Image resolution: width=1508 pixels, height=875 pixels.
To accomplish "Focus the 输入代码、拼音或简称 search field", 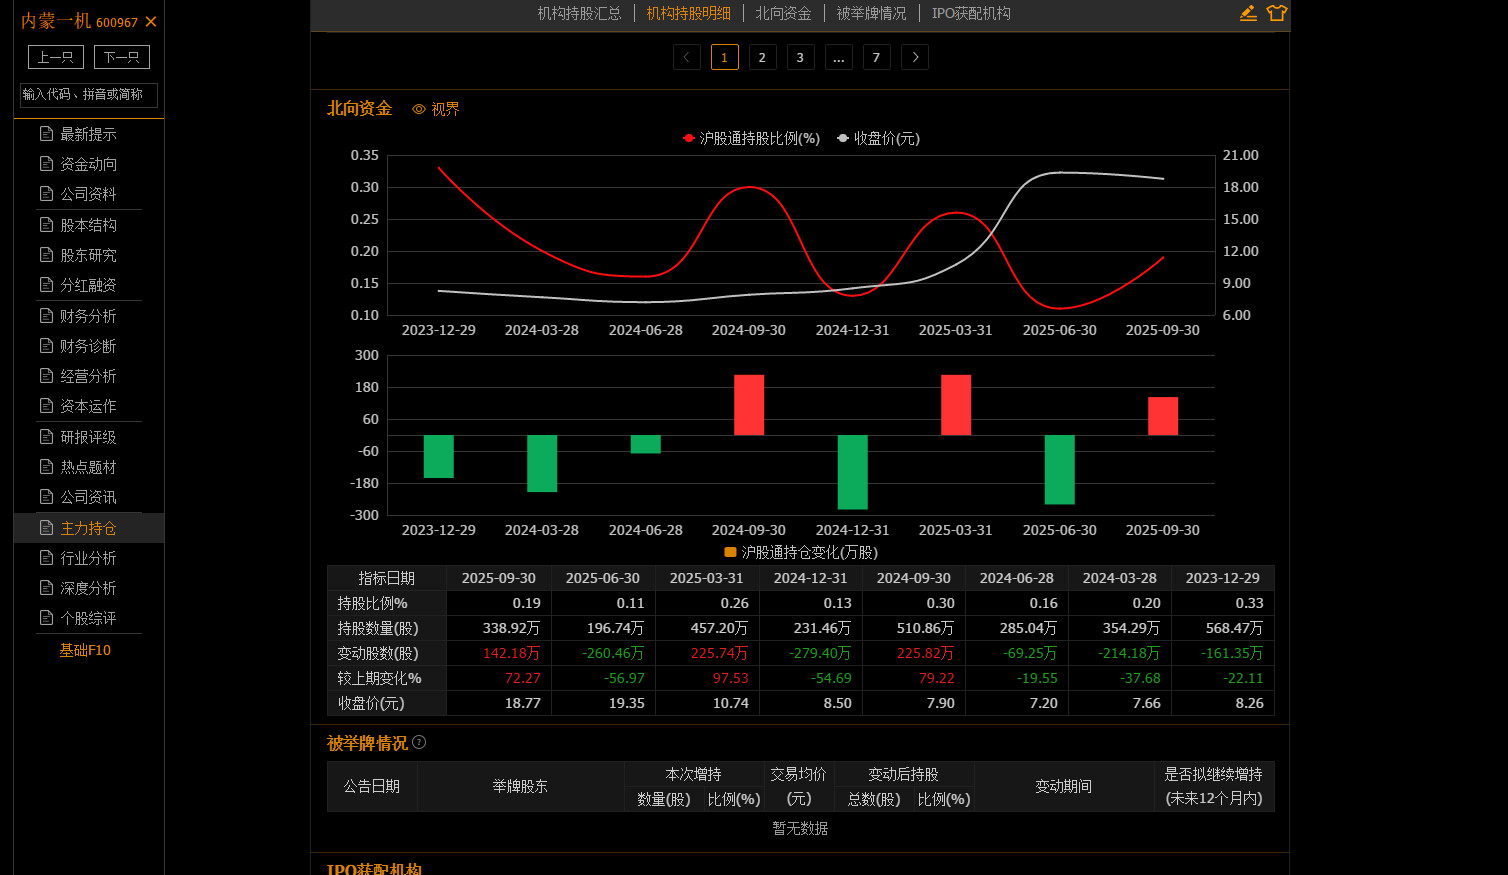I will point(89,95).
